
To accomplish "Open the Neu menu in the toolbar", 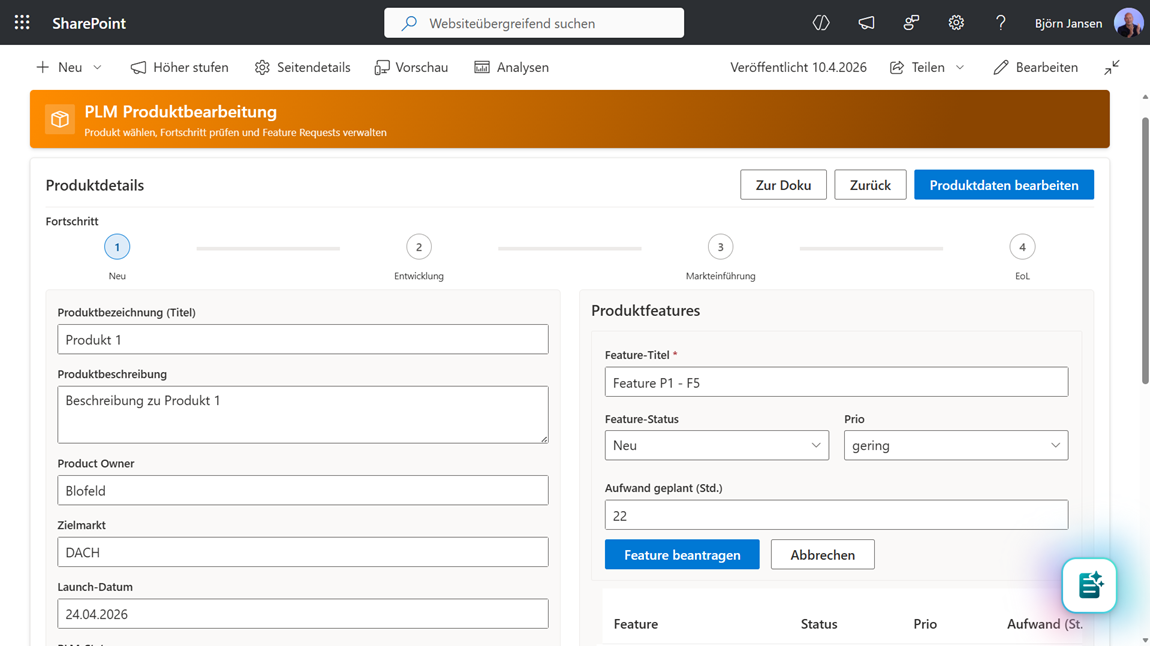I will 67,67.
